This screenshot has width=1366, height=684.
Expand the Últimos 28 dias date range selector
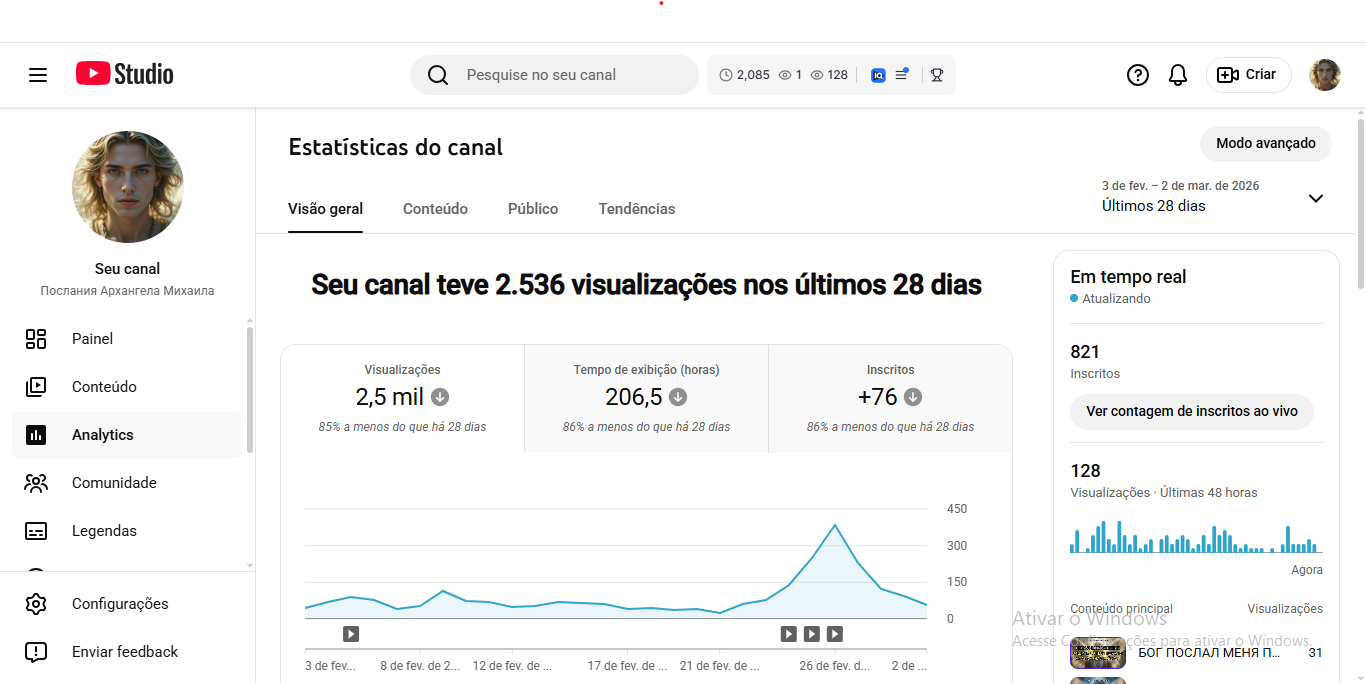pyautogui.click(x=1315, y=198)
